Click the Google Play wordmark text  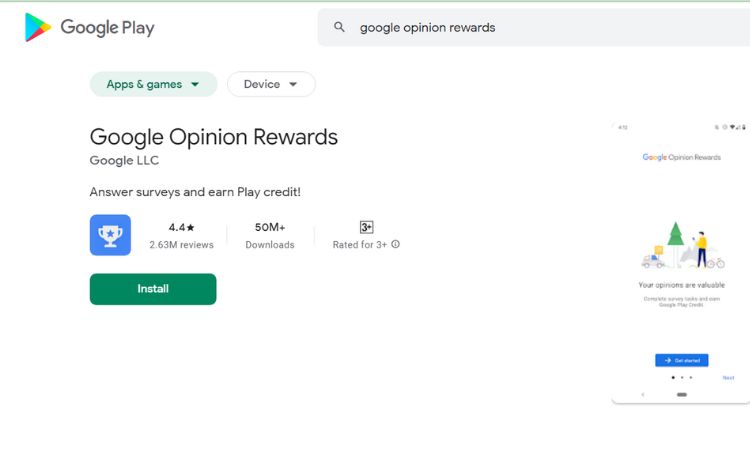(108, 28)
